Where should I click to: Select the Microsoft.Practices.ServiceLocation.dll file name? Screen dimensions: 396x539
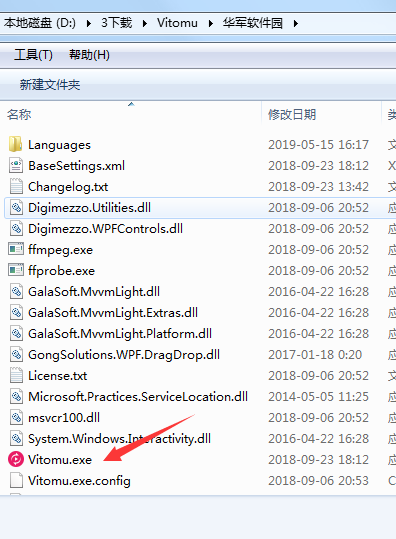(138, 396)
